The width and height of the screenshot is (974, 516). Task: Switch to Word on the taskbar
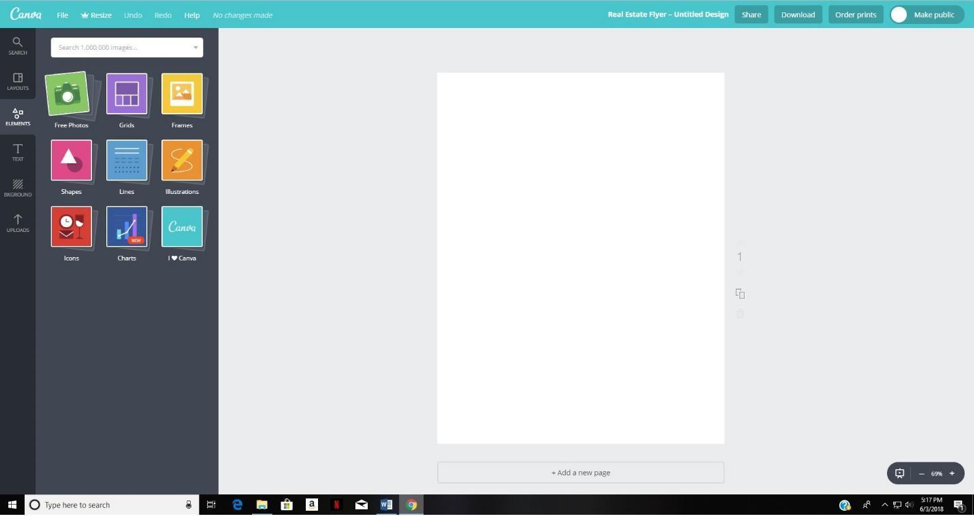pyautogui.click(x=386, y=505)
